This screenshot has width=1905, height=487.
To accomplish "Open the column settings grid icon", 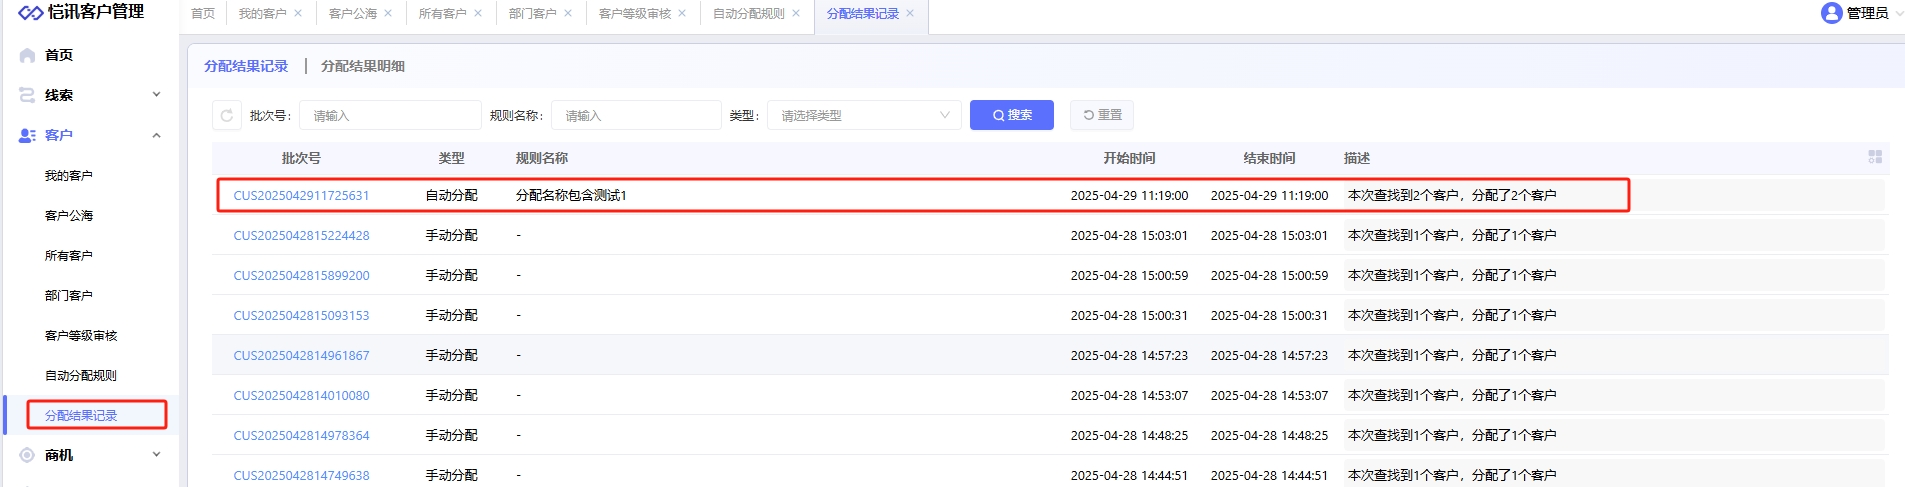I will 1875,157.
